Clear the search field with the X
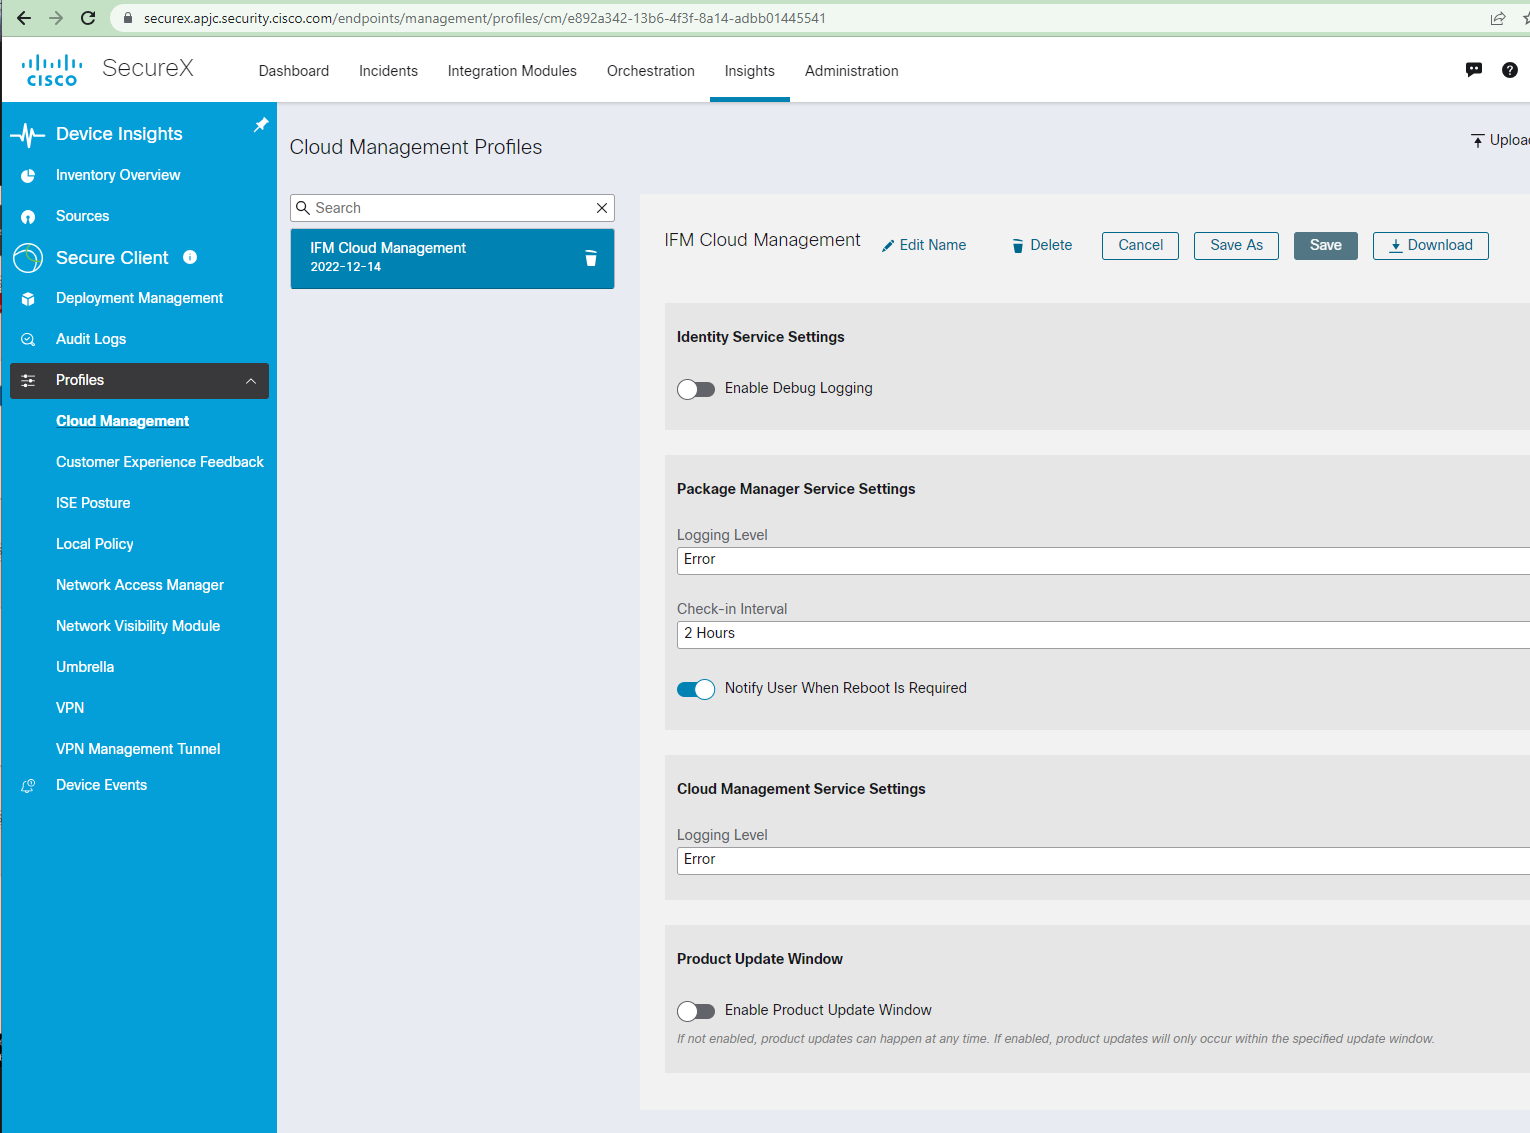Viewport: 1530px width, 1133px height. click(601, 207)
